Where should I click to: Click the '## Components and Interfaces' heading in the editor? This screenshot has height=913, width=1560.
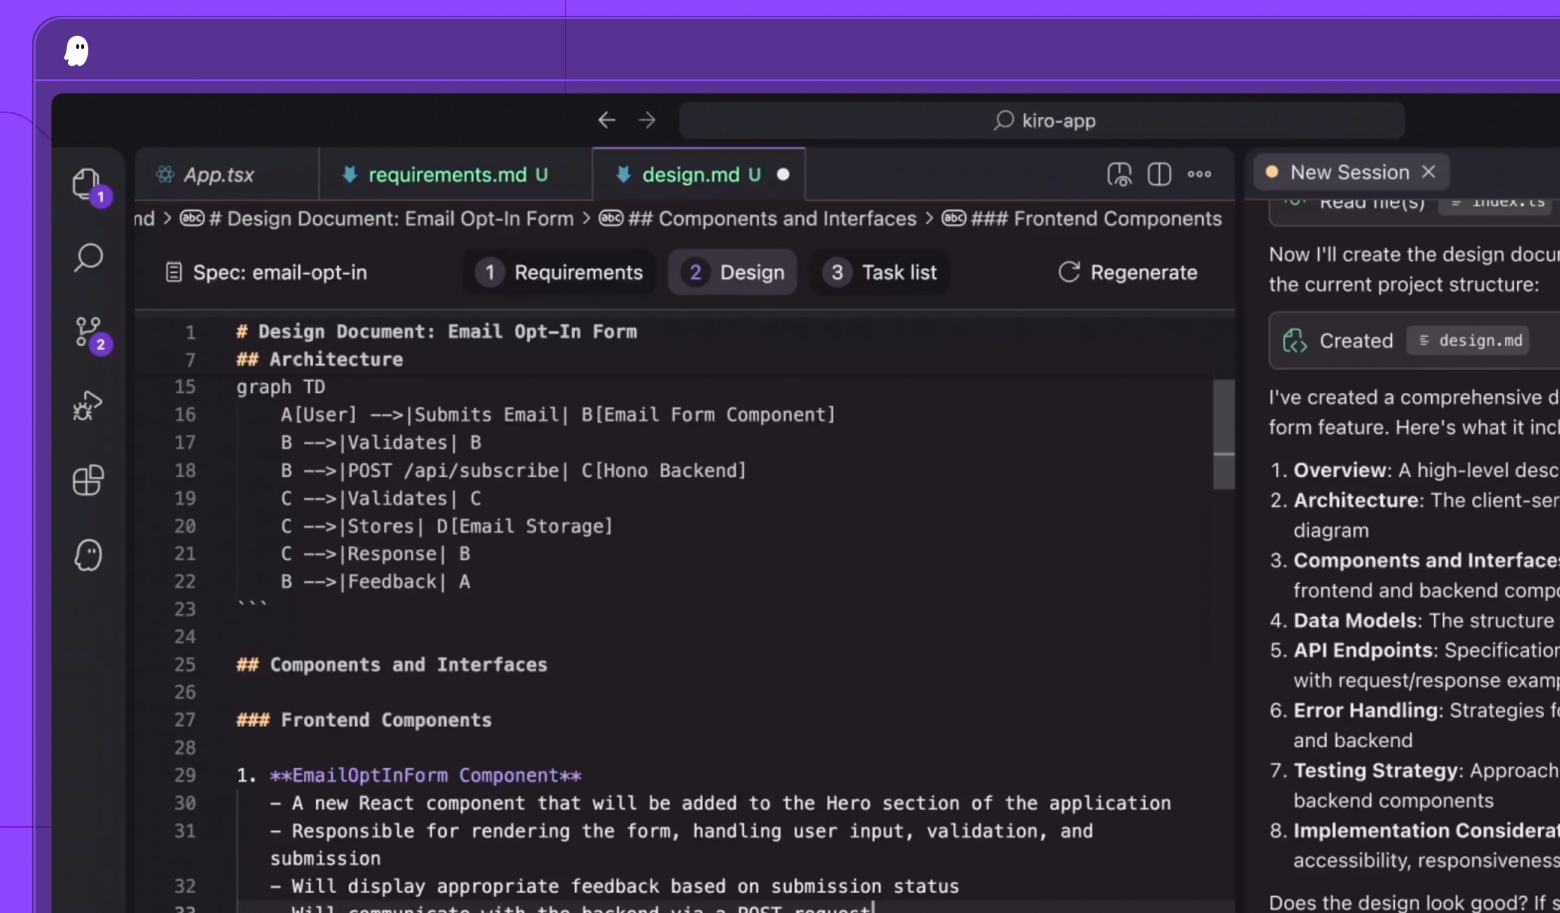point(392,665)
